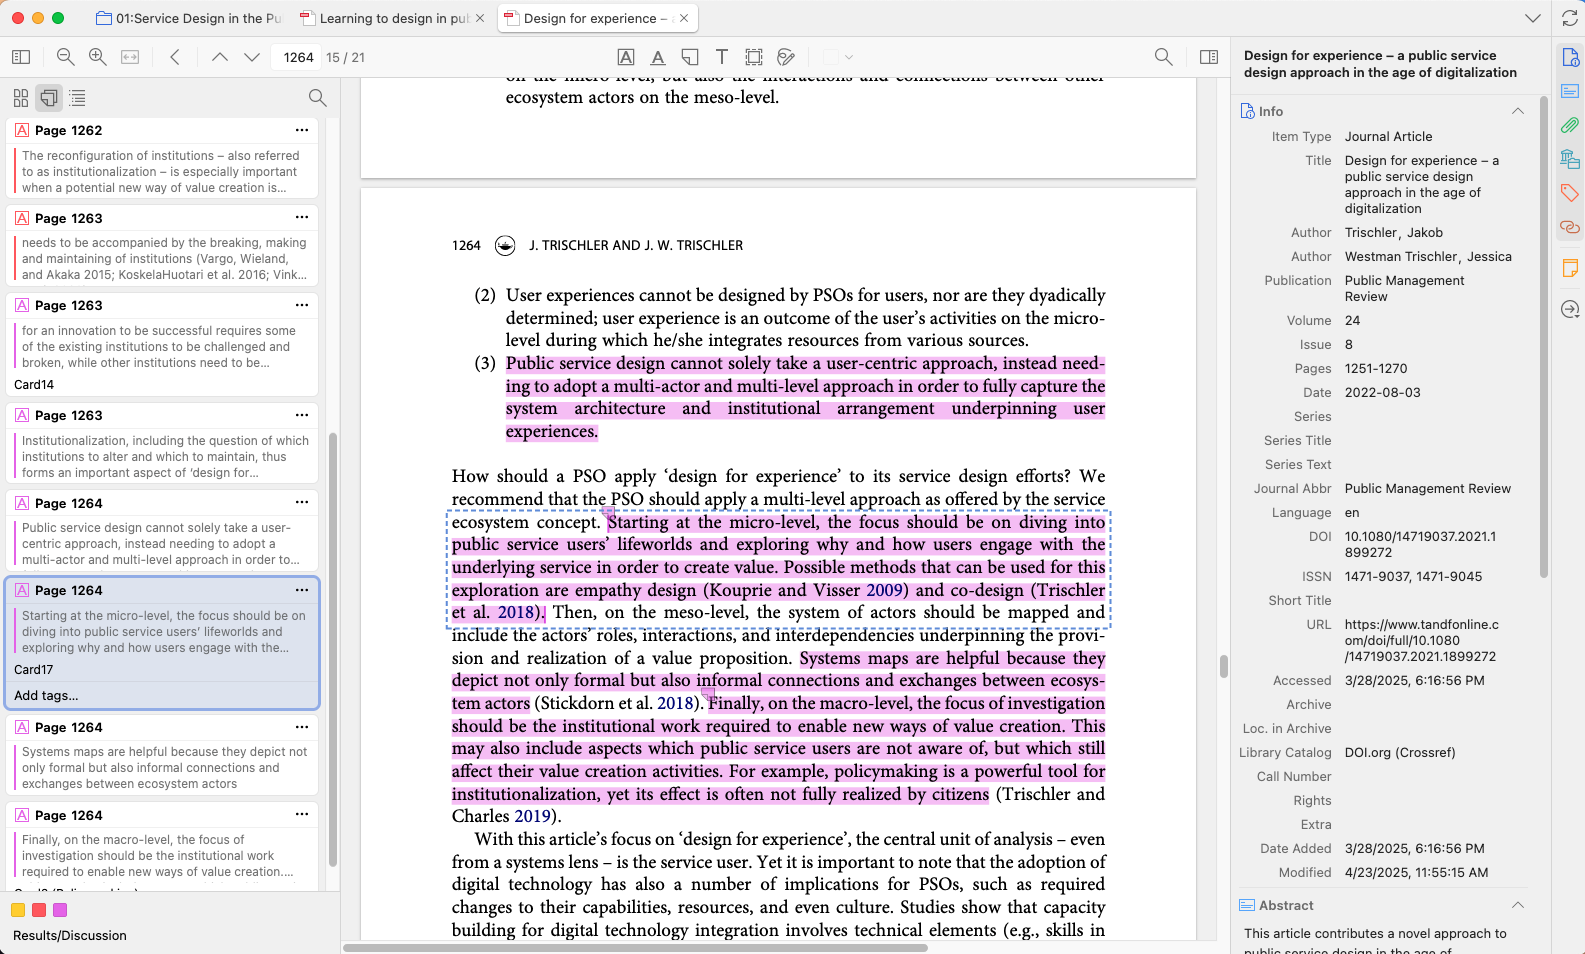Show thumbnails view in sidebar
Image resolution: width=1585 pixels, height=954 pixels.
pos(21,98)
